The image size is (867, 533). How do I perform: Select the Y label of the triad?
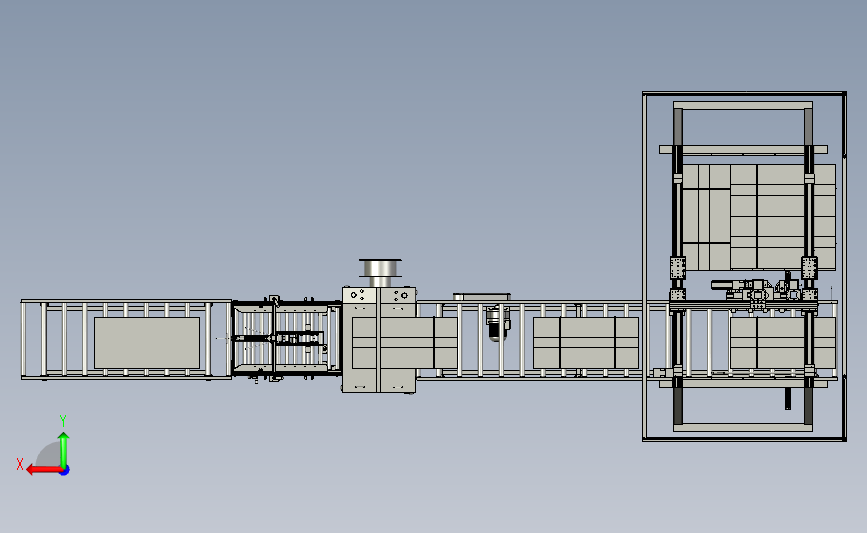[x=63, y=420]
